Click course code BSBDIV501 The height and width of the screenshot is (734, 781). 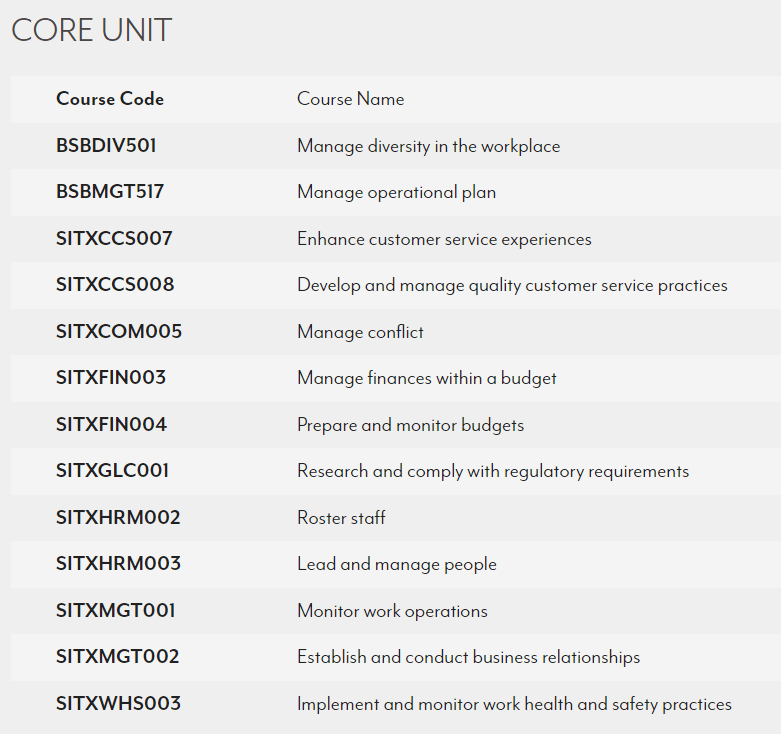pyautogui.click(x=106, y=146)
